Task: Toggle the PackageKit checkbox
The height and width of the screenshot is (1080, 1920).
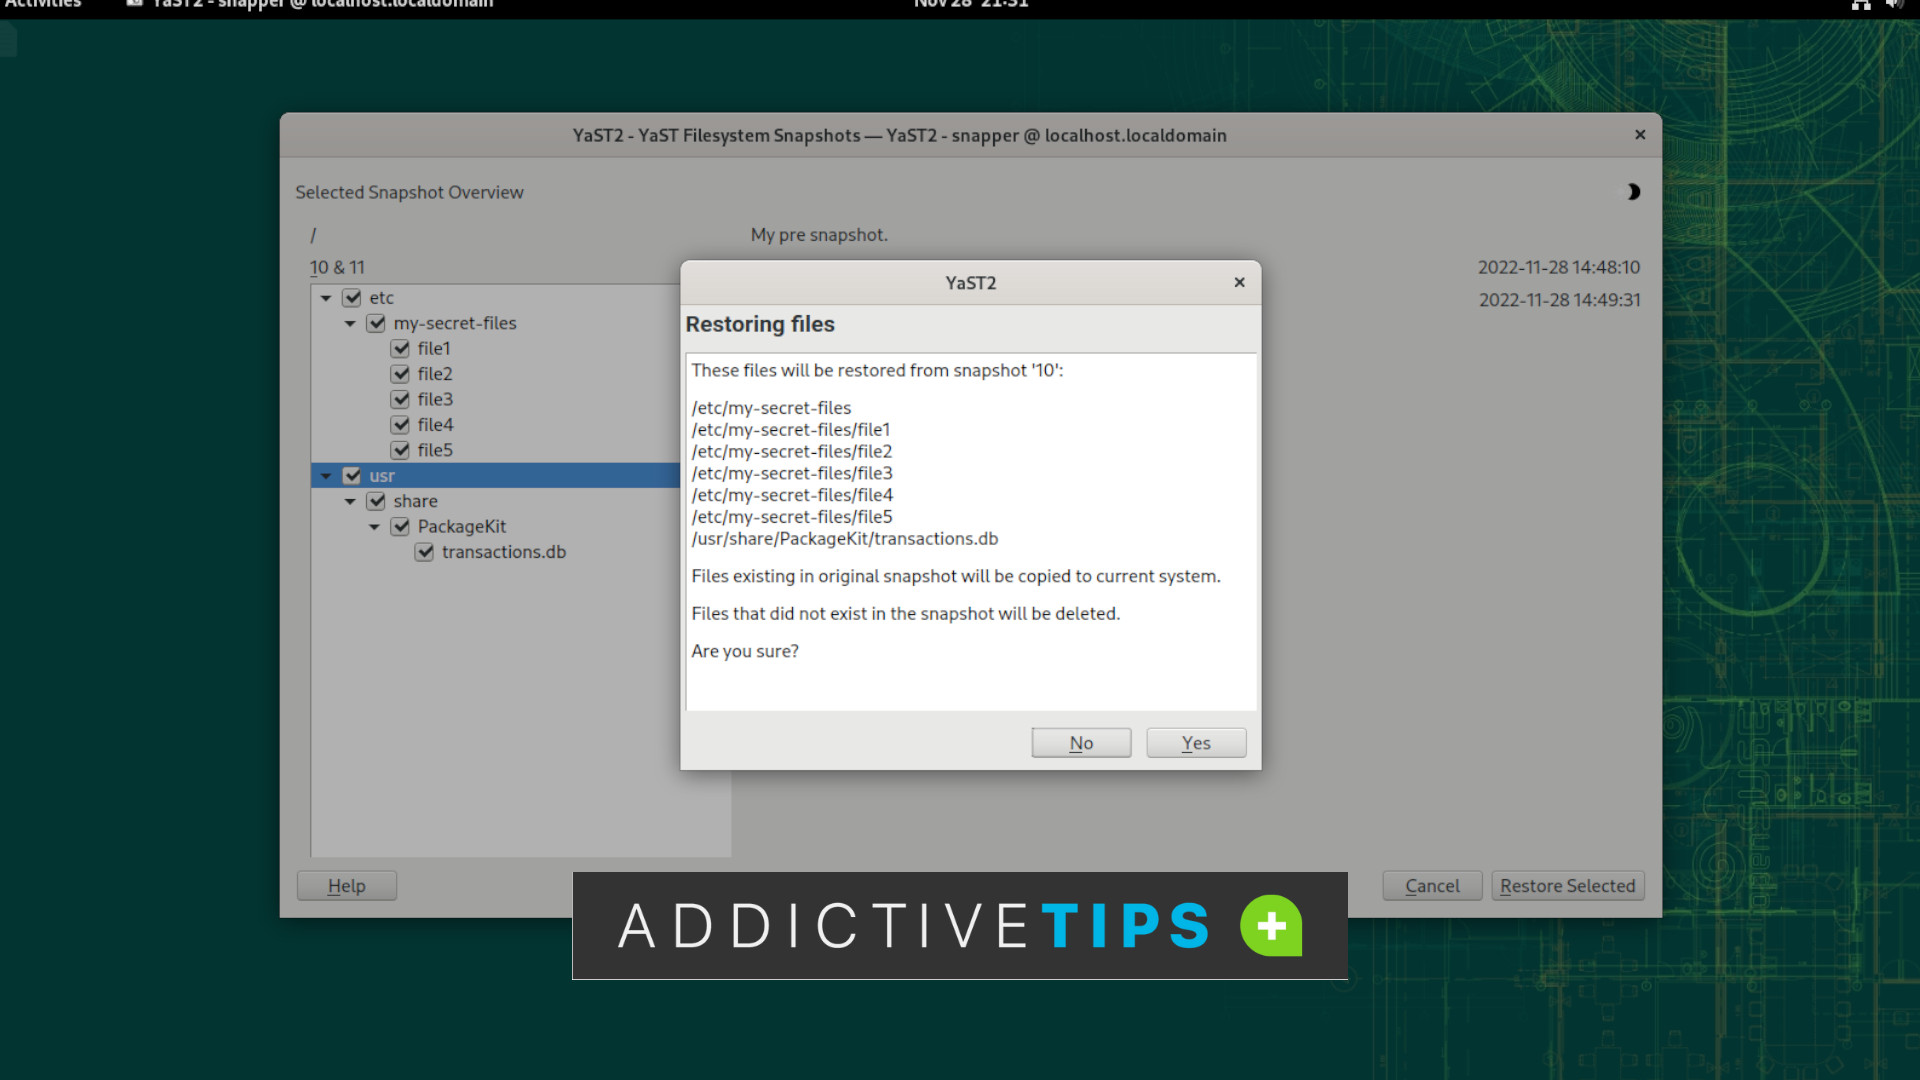Action: [400, 526]
